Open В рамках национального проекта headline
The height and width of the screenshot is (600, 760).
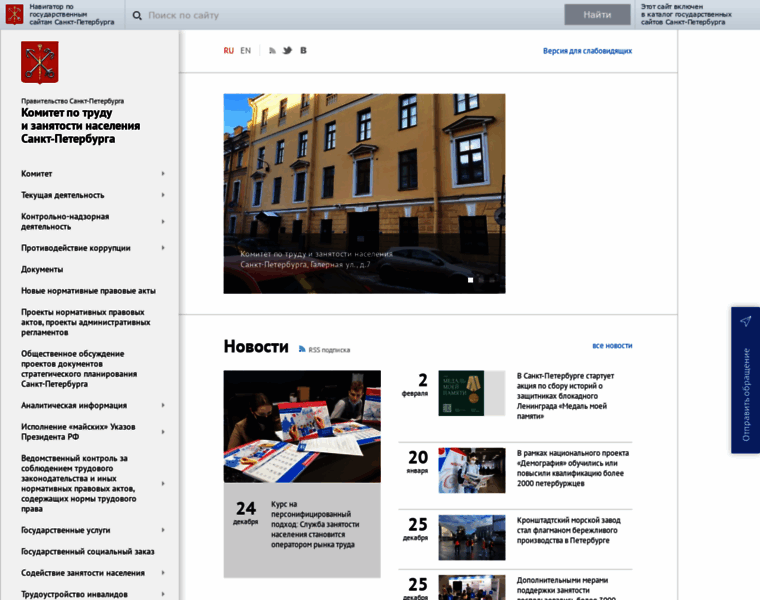click(572, 468)
